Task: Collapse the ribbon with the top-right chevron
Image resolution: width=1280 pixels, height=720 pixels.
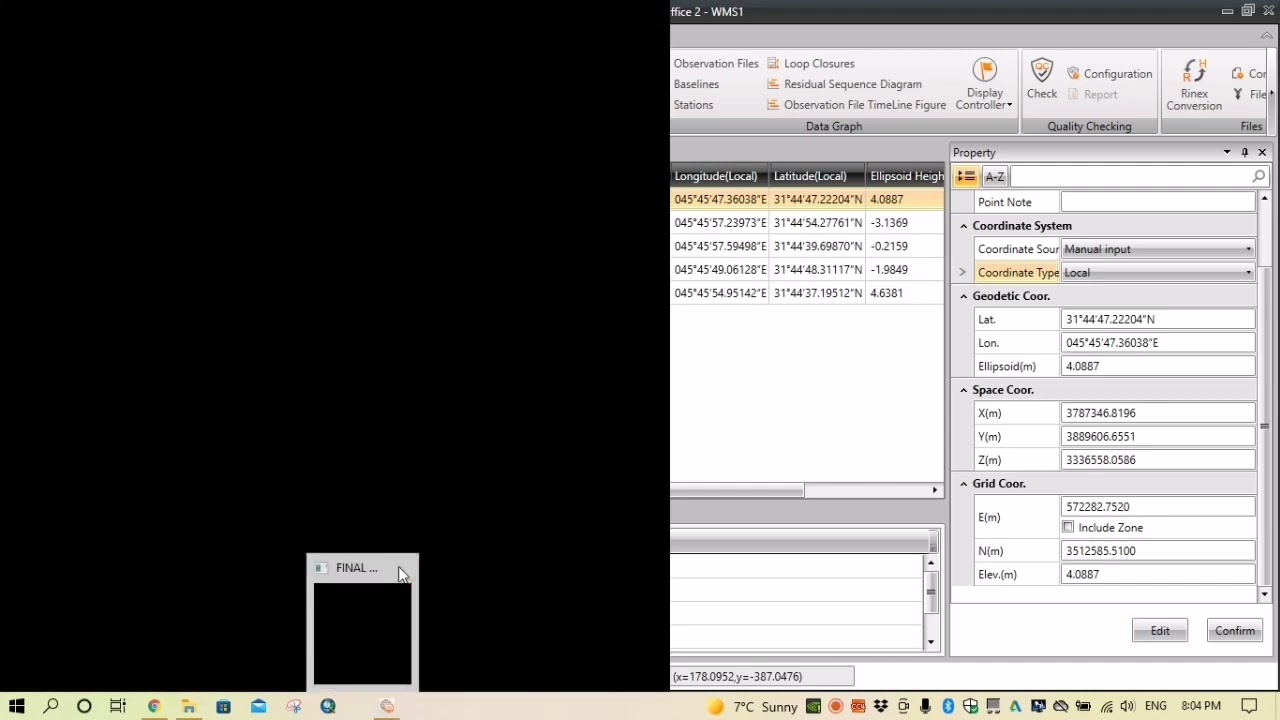Action: [1268, 35]
